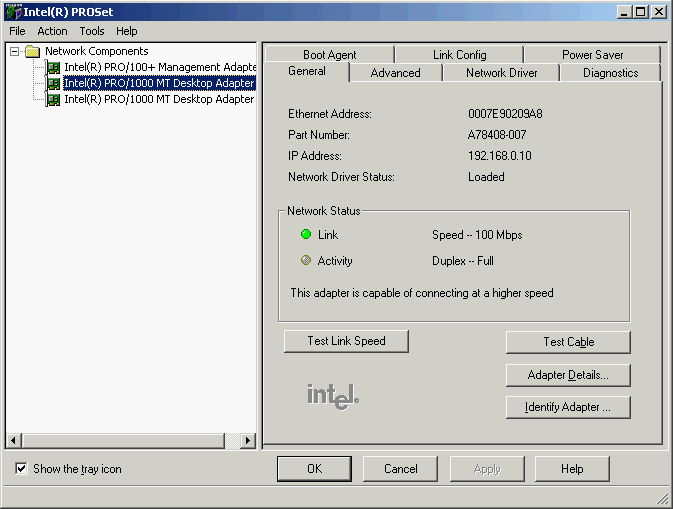Click the Intel PROSet title bar icon
This screenshot has width=673, height=509.
coord(14,12)
